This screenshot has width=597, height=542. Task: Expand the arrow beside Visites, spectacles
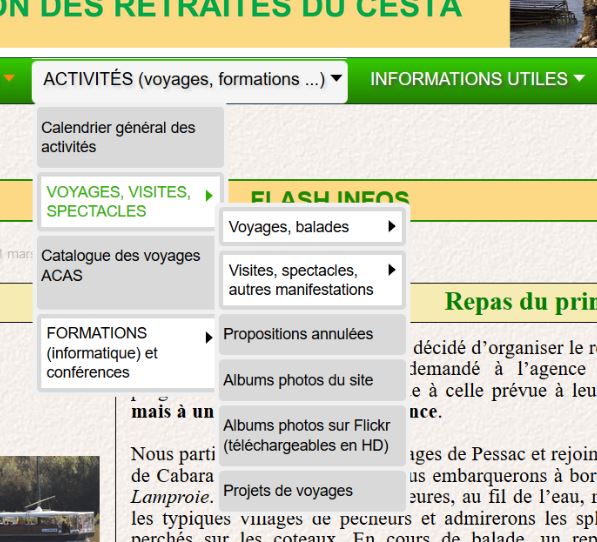(392, 270)
